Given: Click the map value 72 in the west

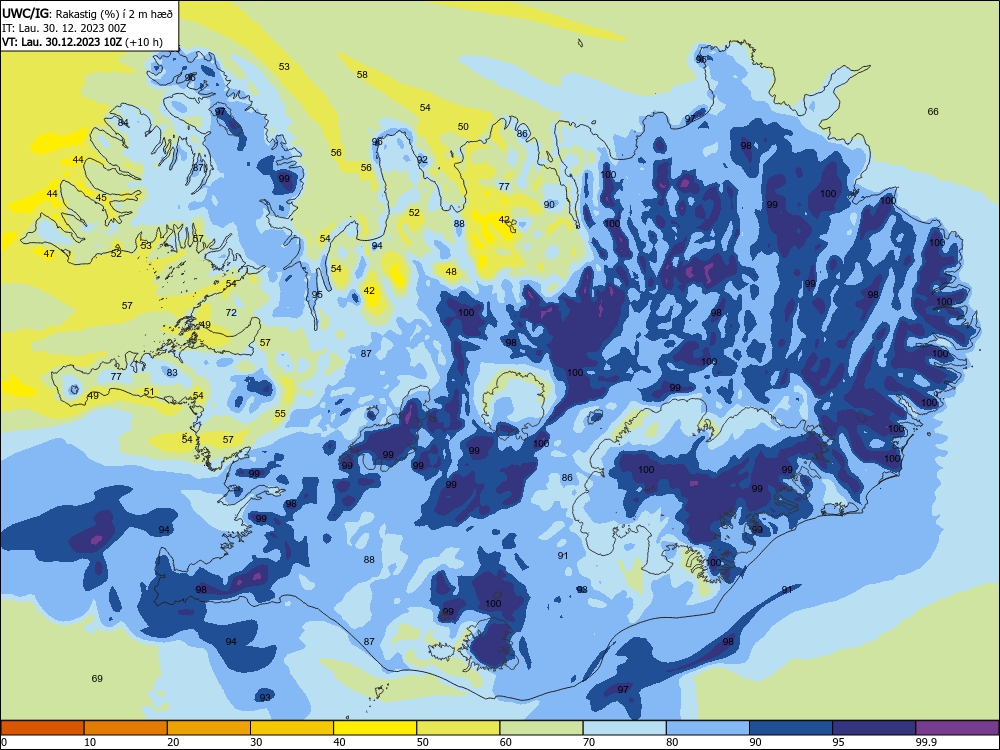Looking at the screenshot, I should click(231, 312).
